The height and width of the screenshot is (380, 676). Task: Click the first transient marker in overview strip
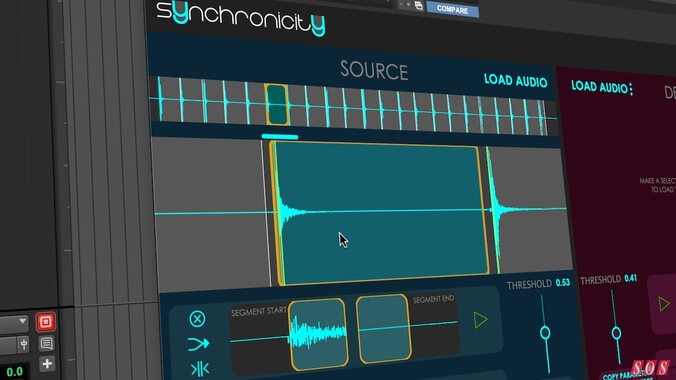tap(160, 99)
